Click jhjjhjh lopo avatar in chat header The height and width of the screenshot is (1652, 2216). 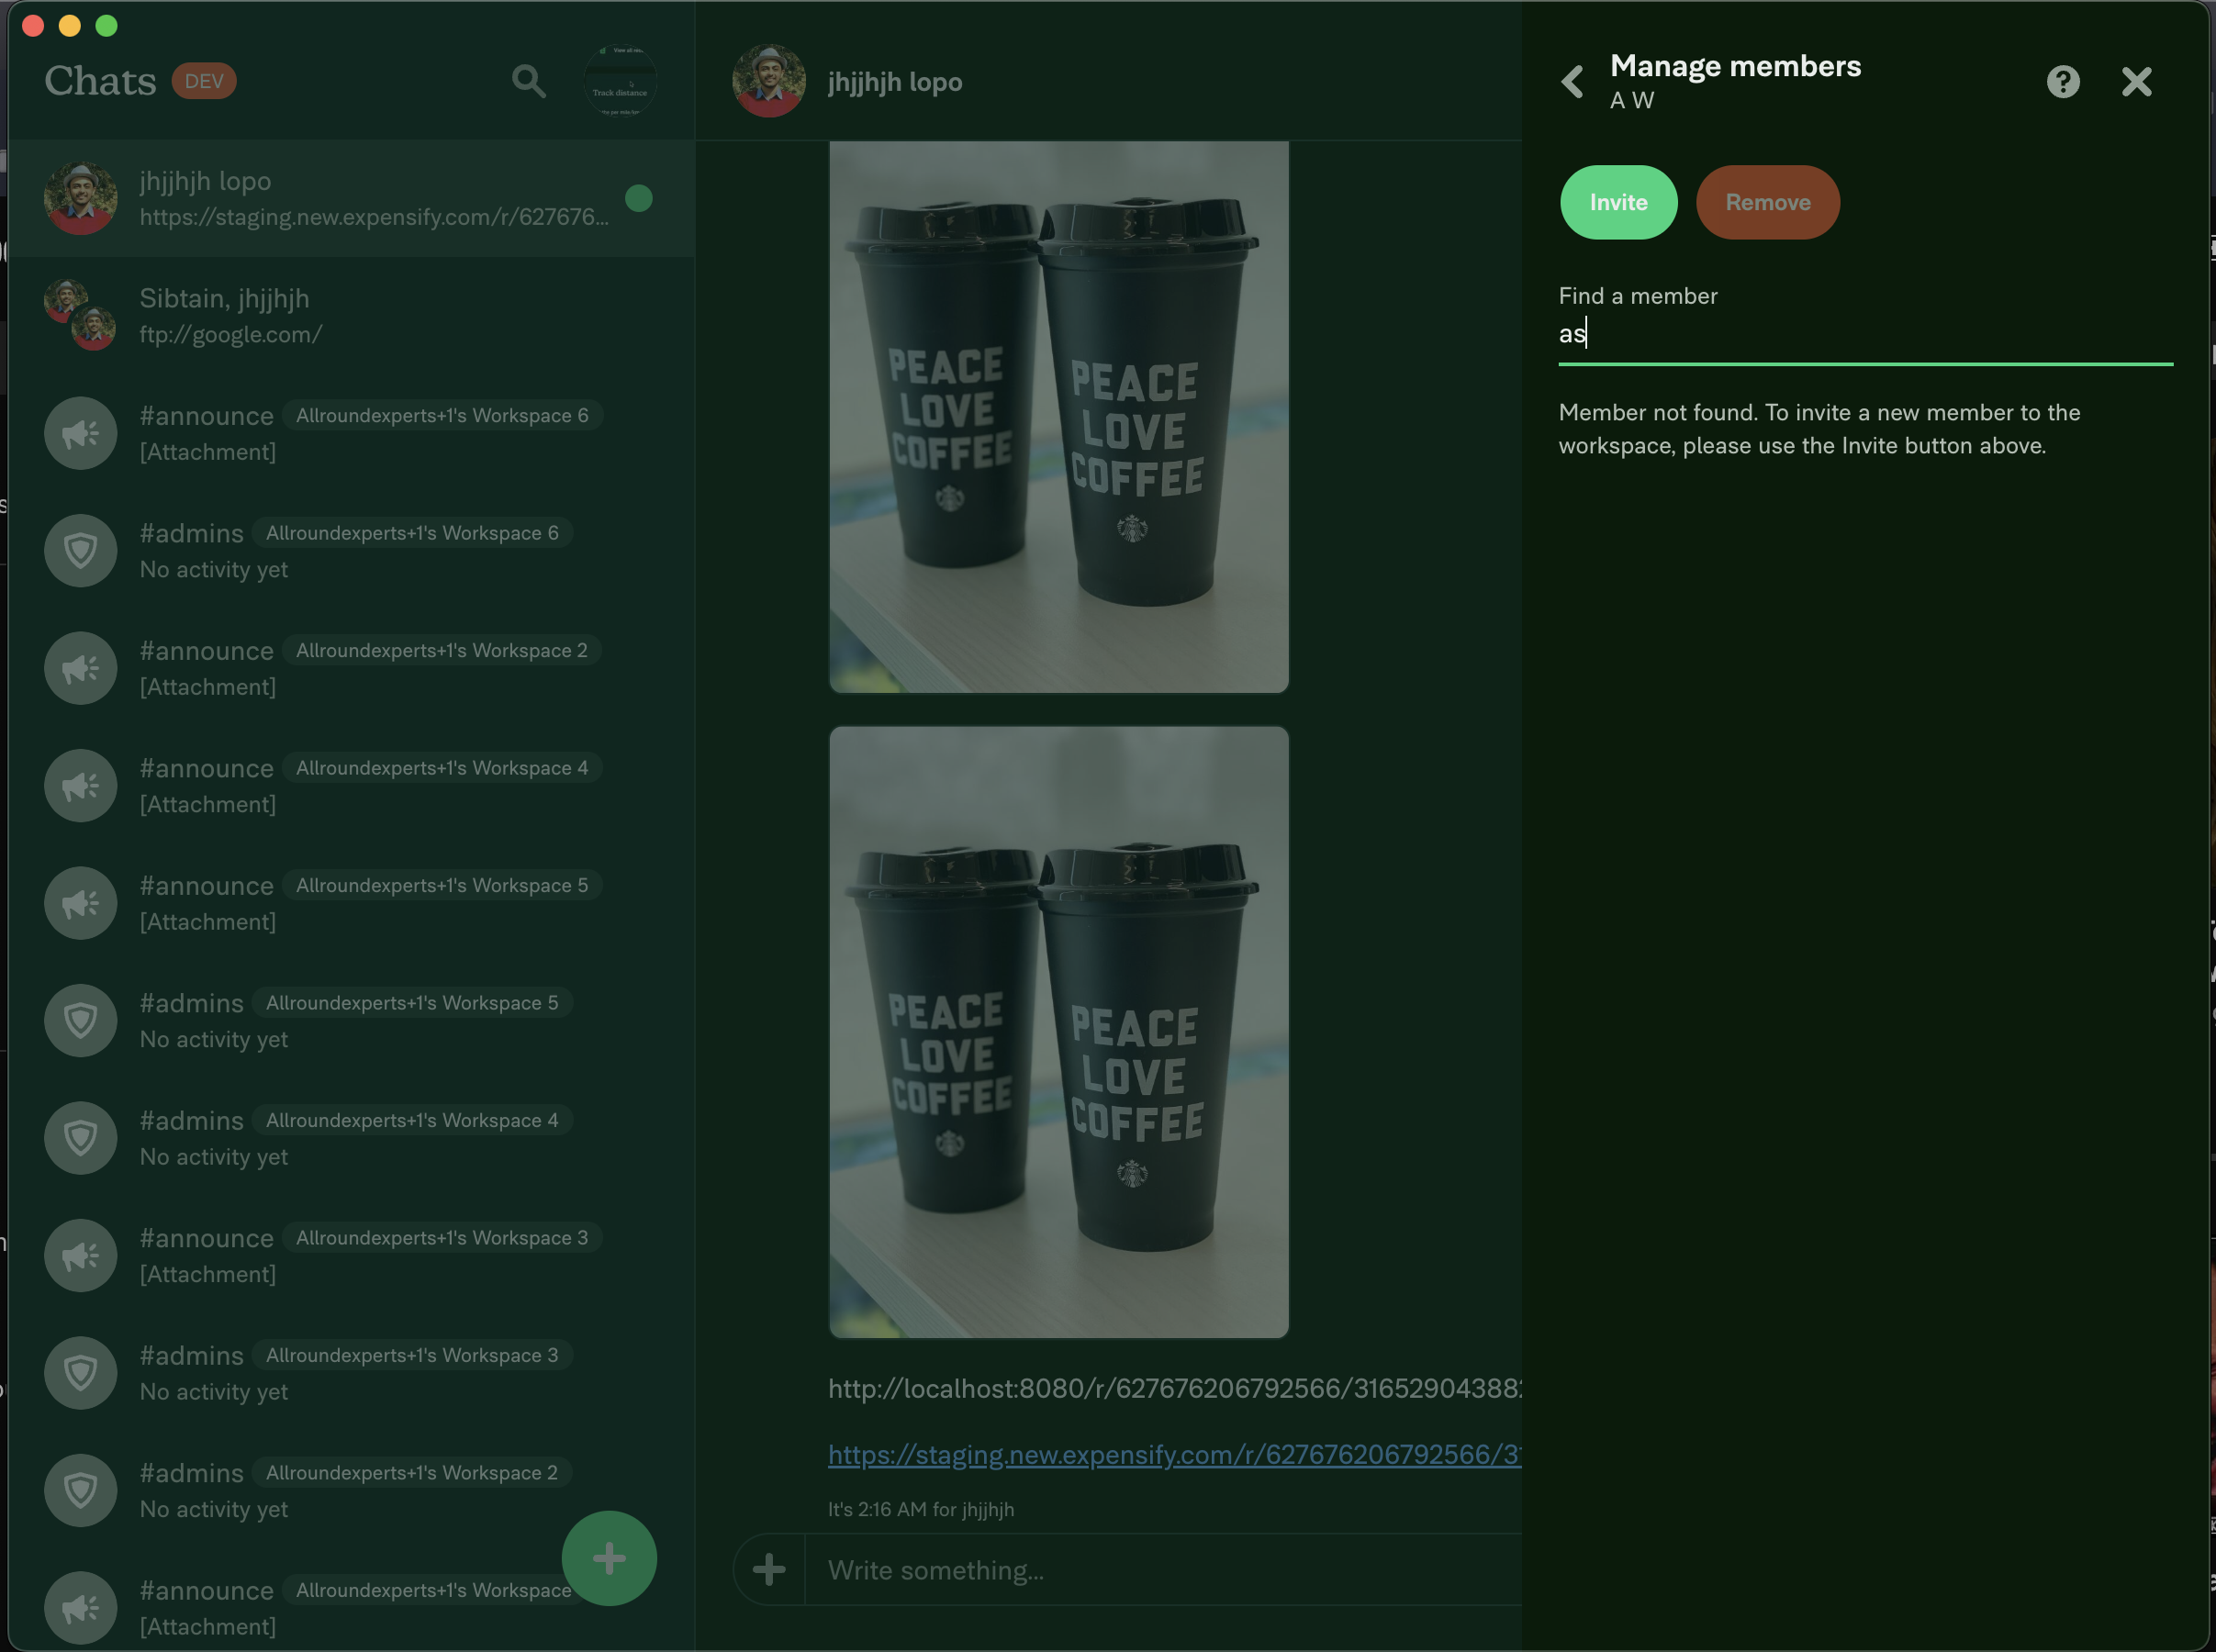pyautogui.click(x=768, y=81)
